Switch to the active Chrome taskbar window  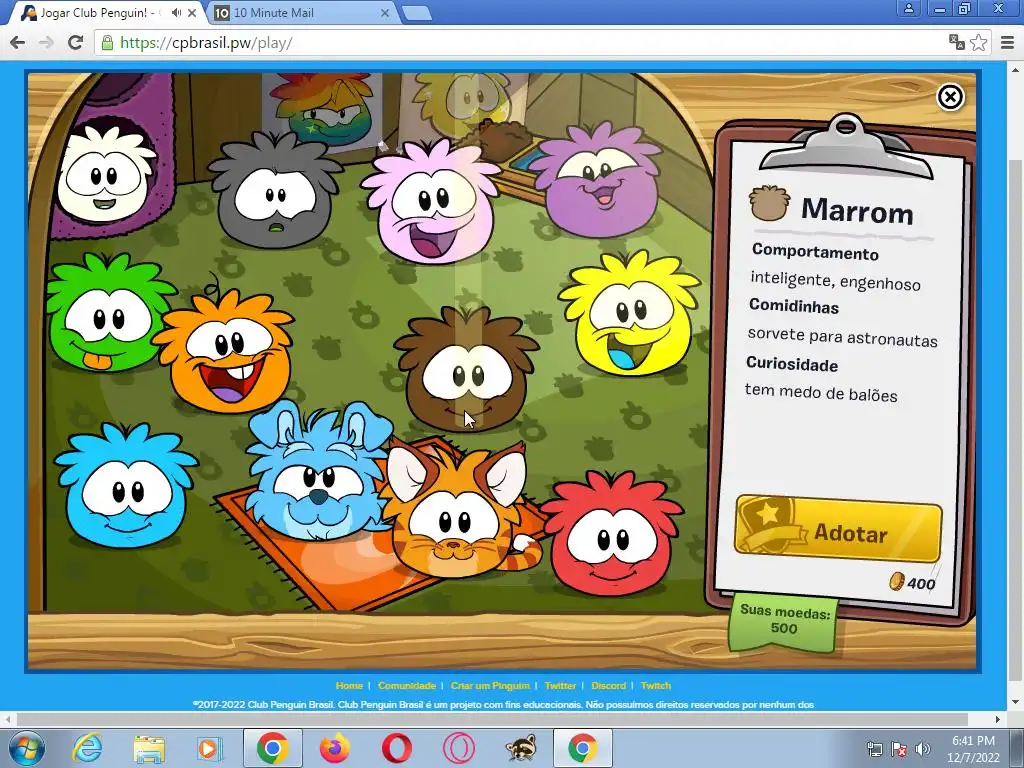click(583, 748)
